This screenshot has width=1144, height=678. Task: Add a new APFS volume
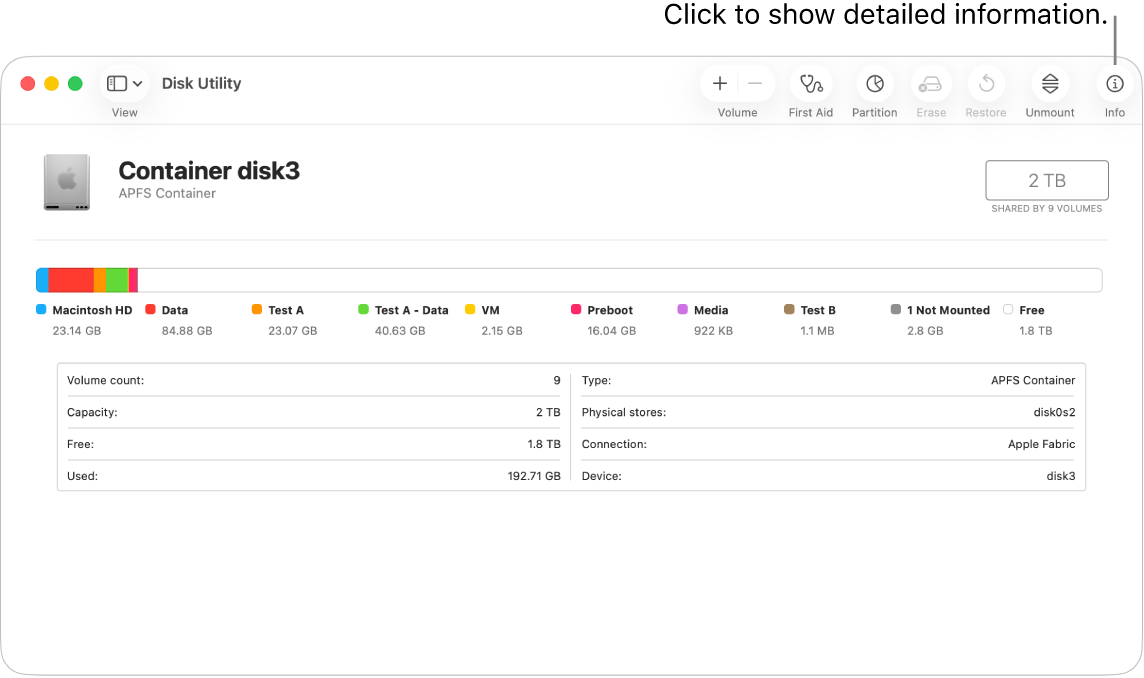click(x=720, y=83)
